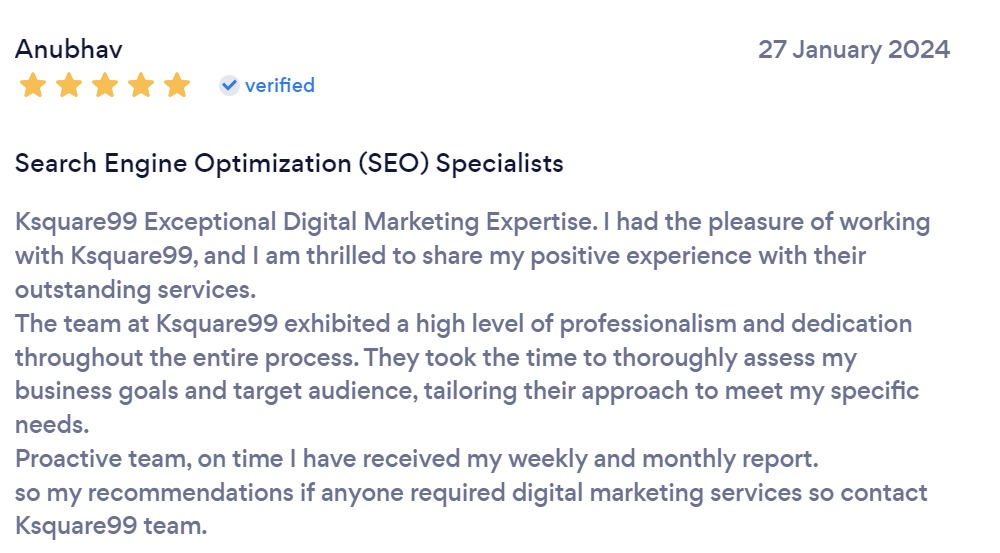This screenshot has height=553, width=1000.
Task: Click the word needs on its own line
Action: click(x=52, y=426)
